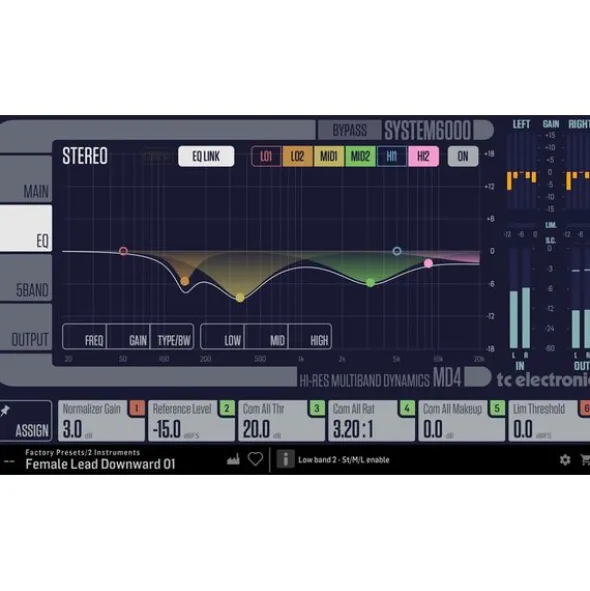The width and height of the screenshot is (590, 591).
Task: Select the FREQ view button
Action: (x=84, y=336)
